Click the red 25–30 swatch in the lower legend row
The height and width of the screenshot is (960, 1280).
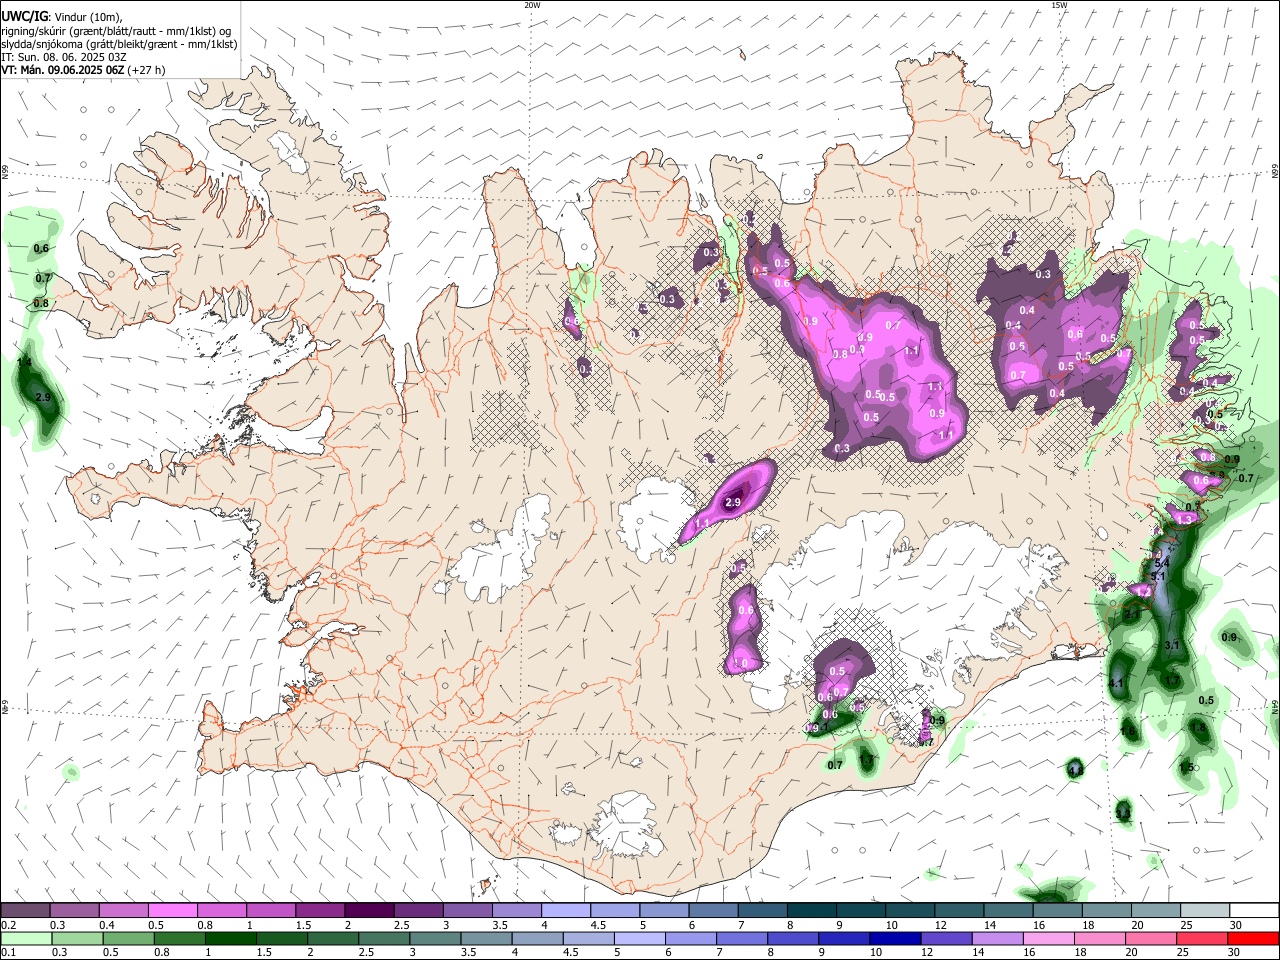coord(1201,938)
